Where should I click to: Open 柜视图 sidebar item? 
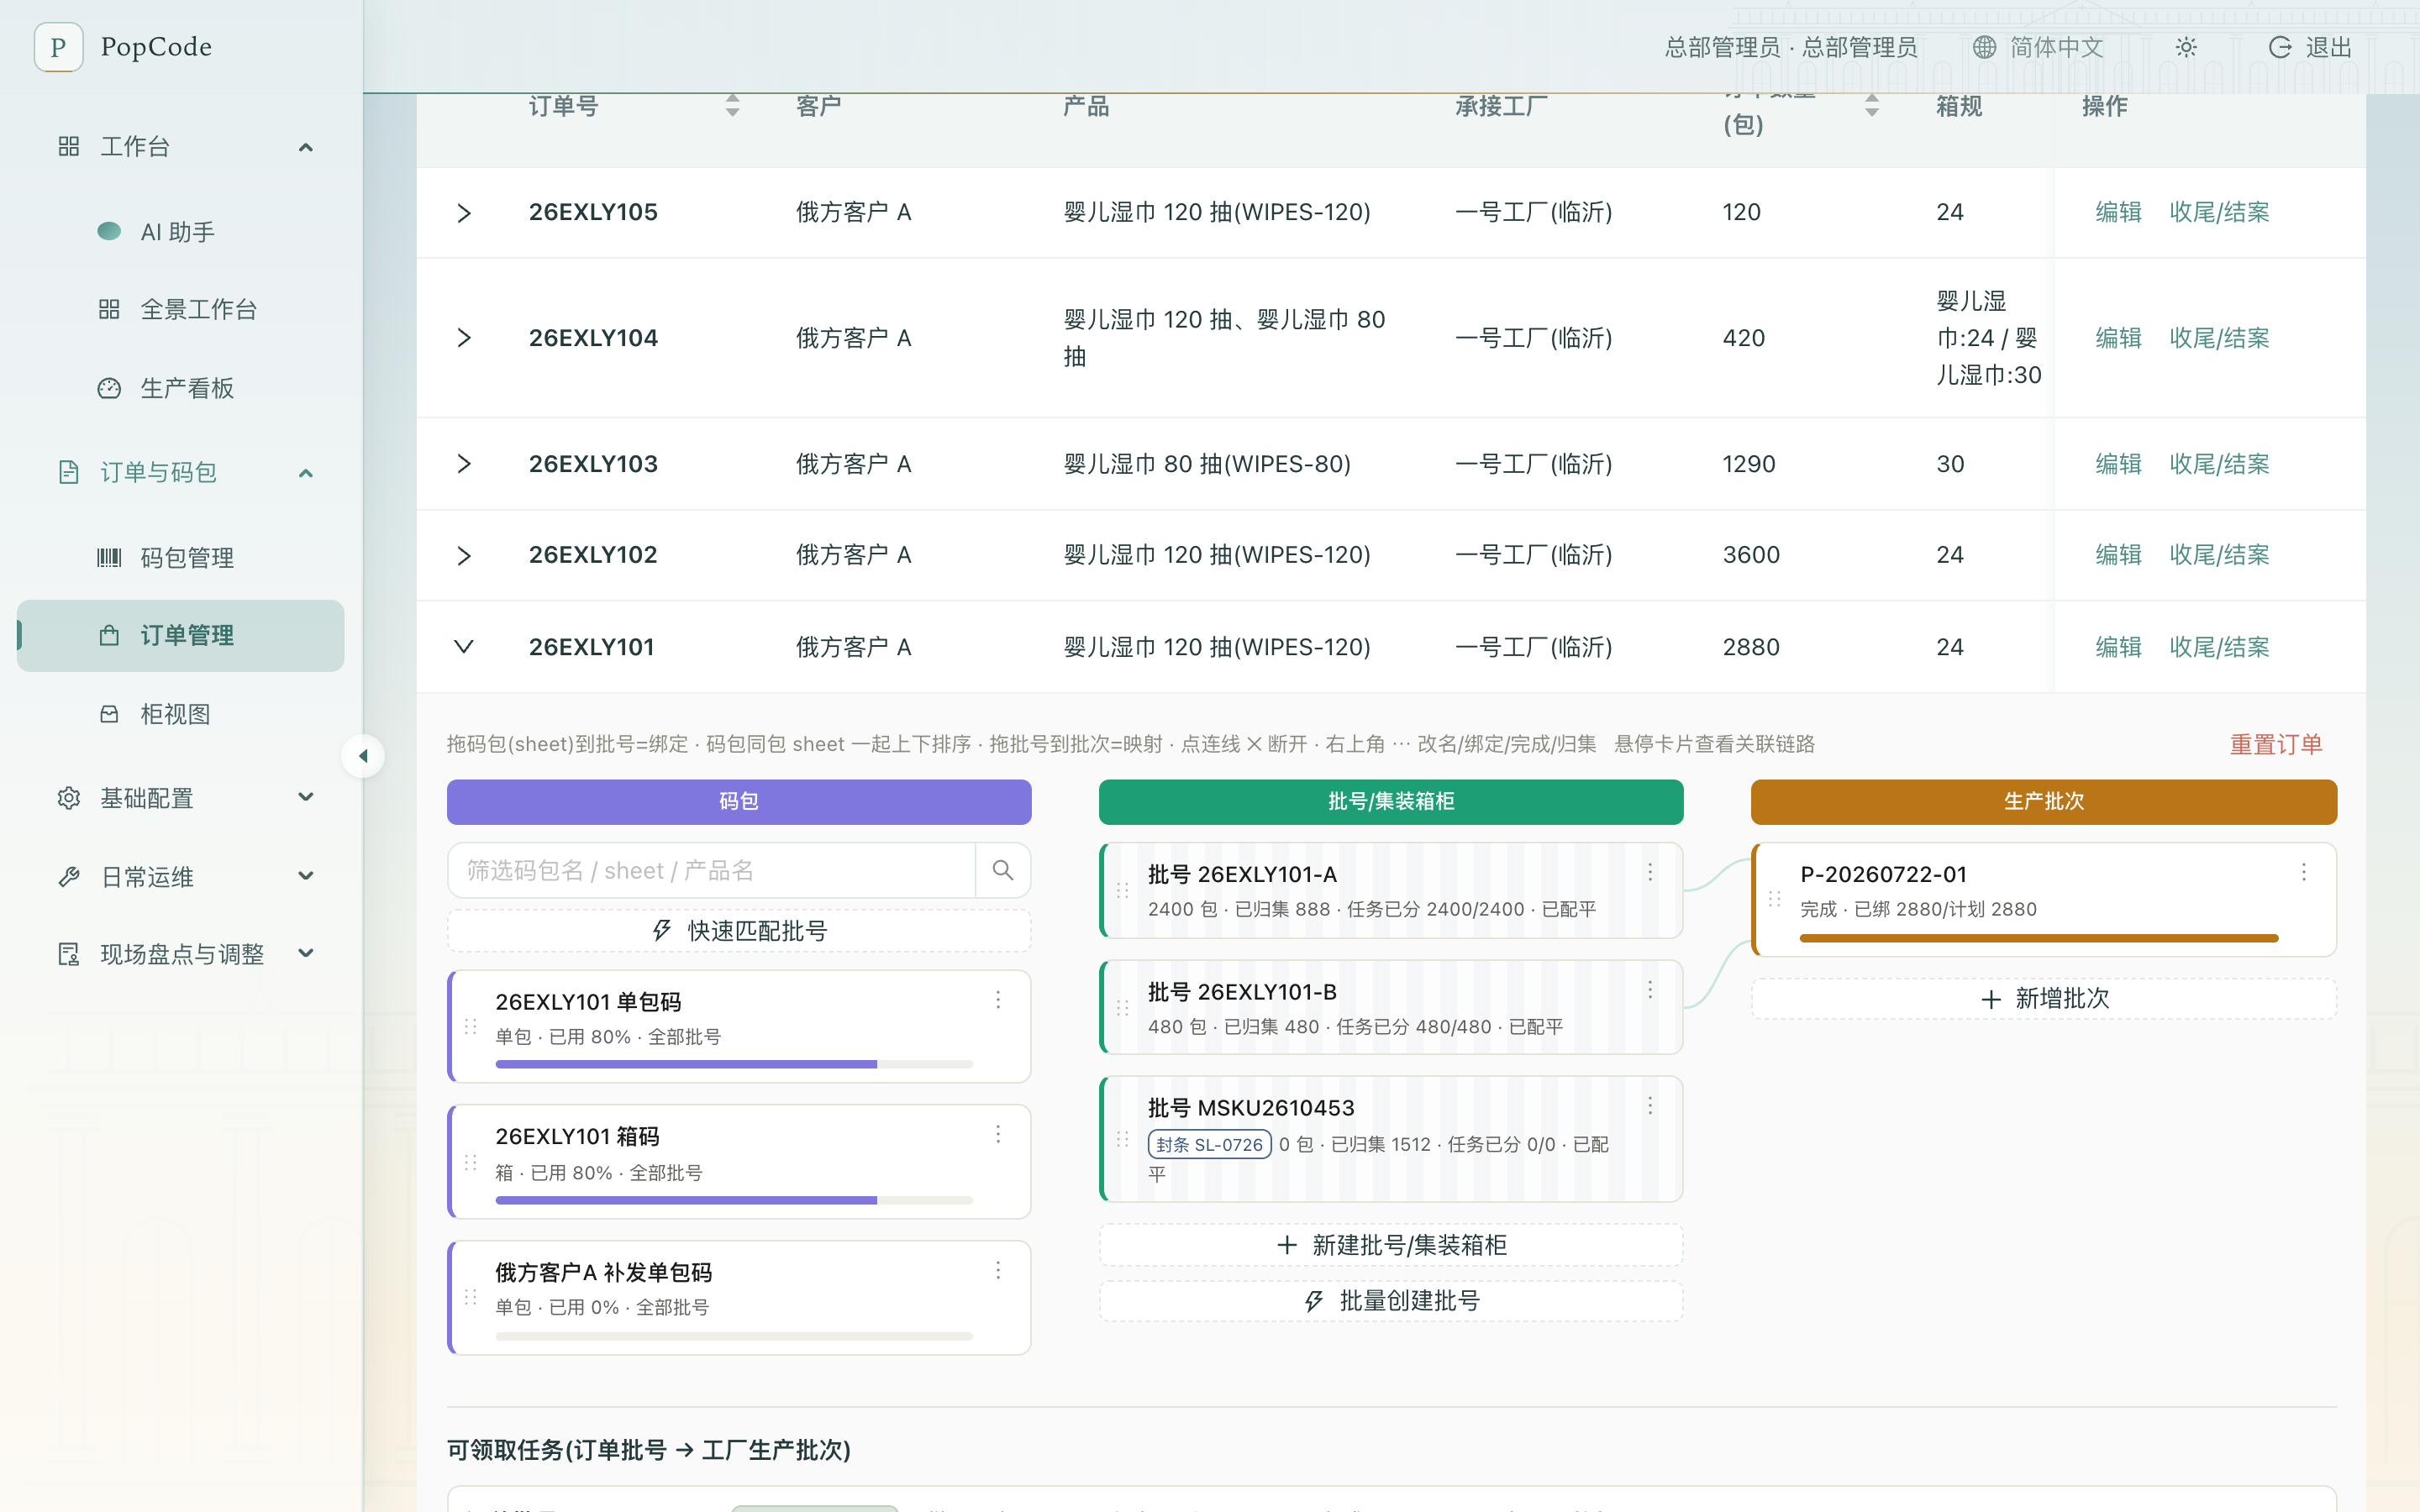coord(180,714)
